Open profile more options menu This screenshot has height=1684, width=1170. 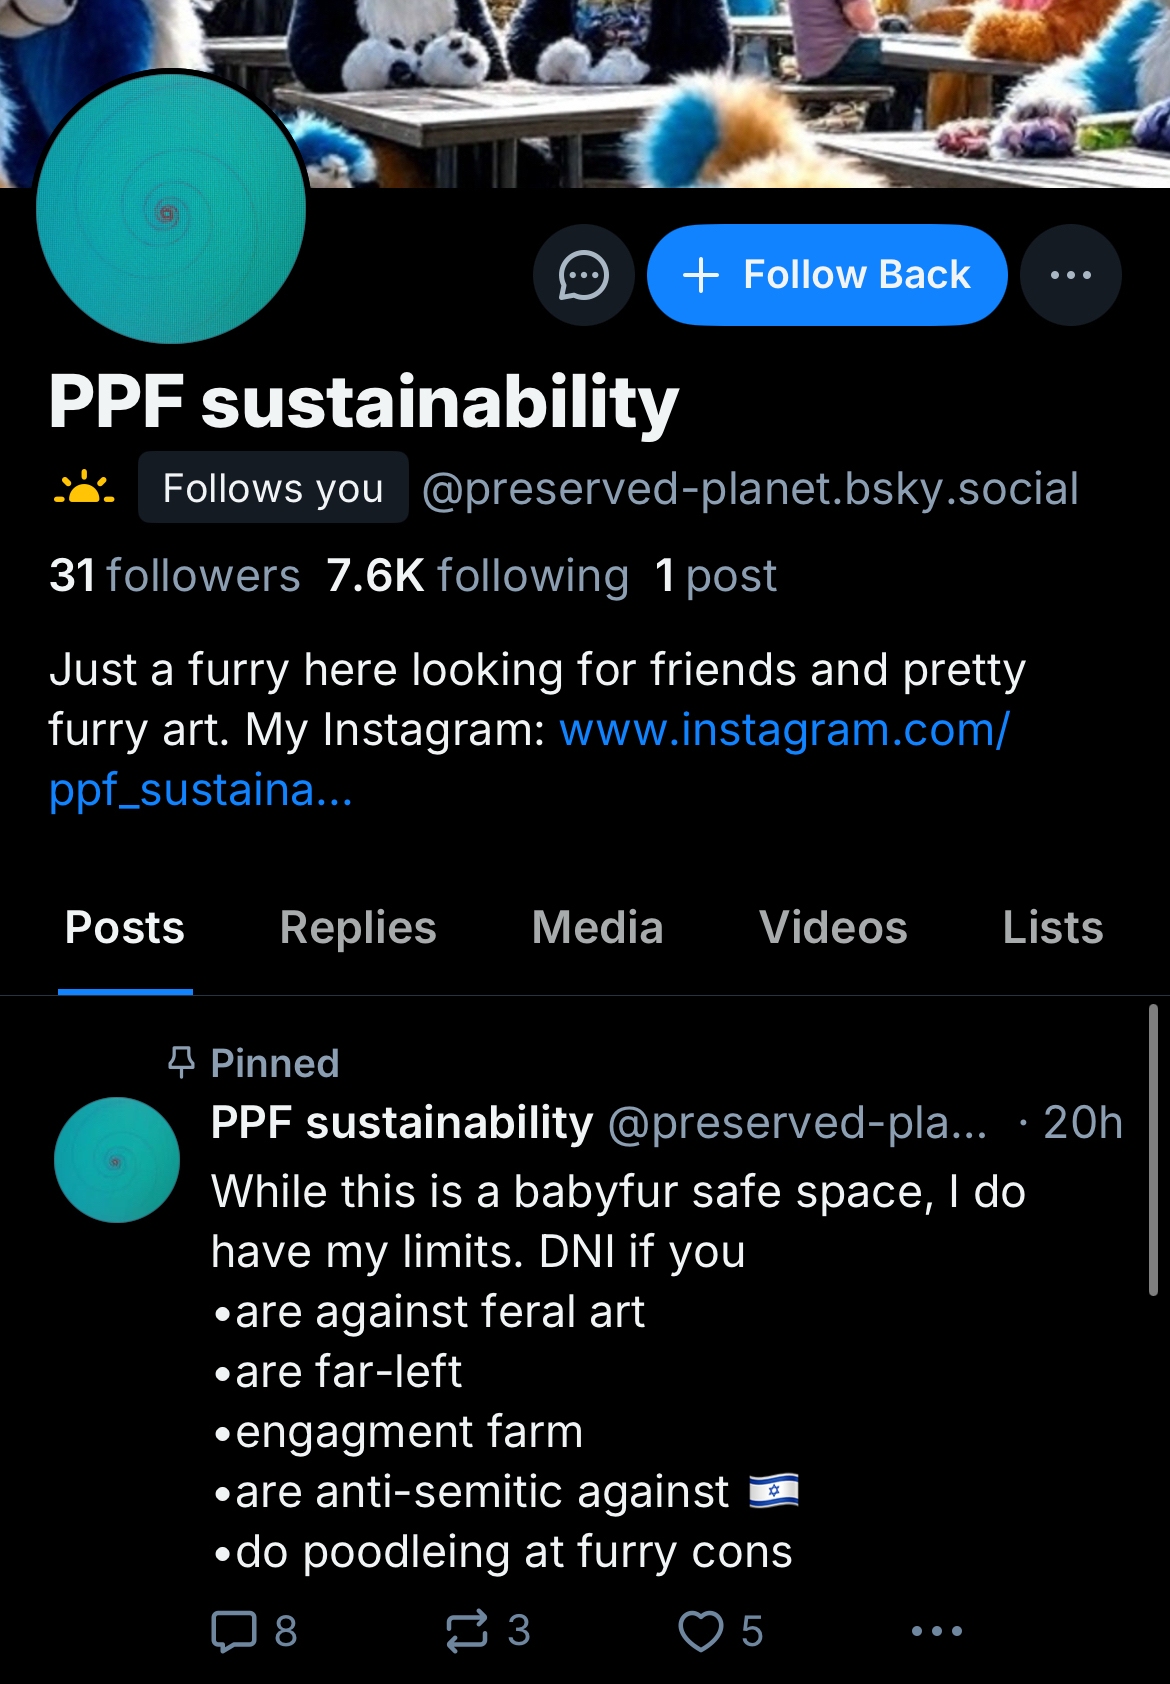pyautogui.click(x=1070, y=275)
